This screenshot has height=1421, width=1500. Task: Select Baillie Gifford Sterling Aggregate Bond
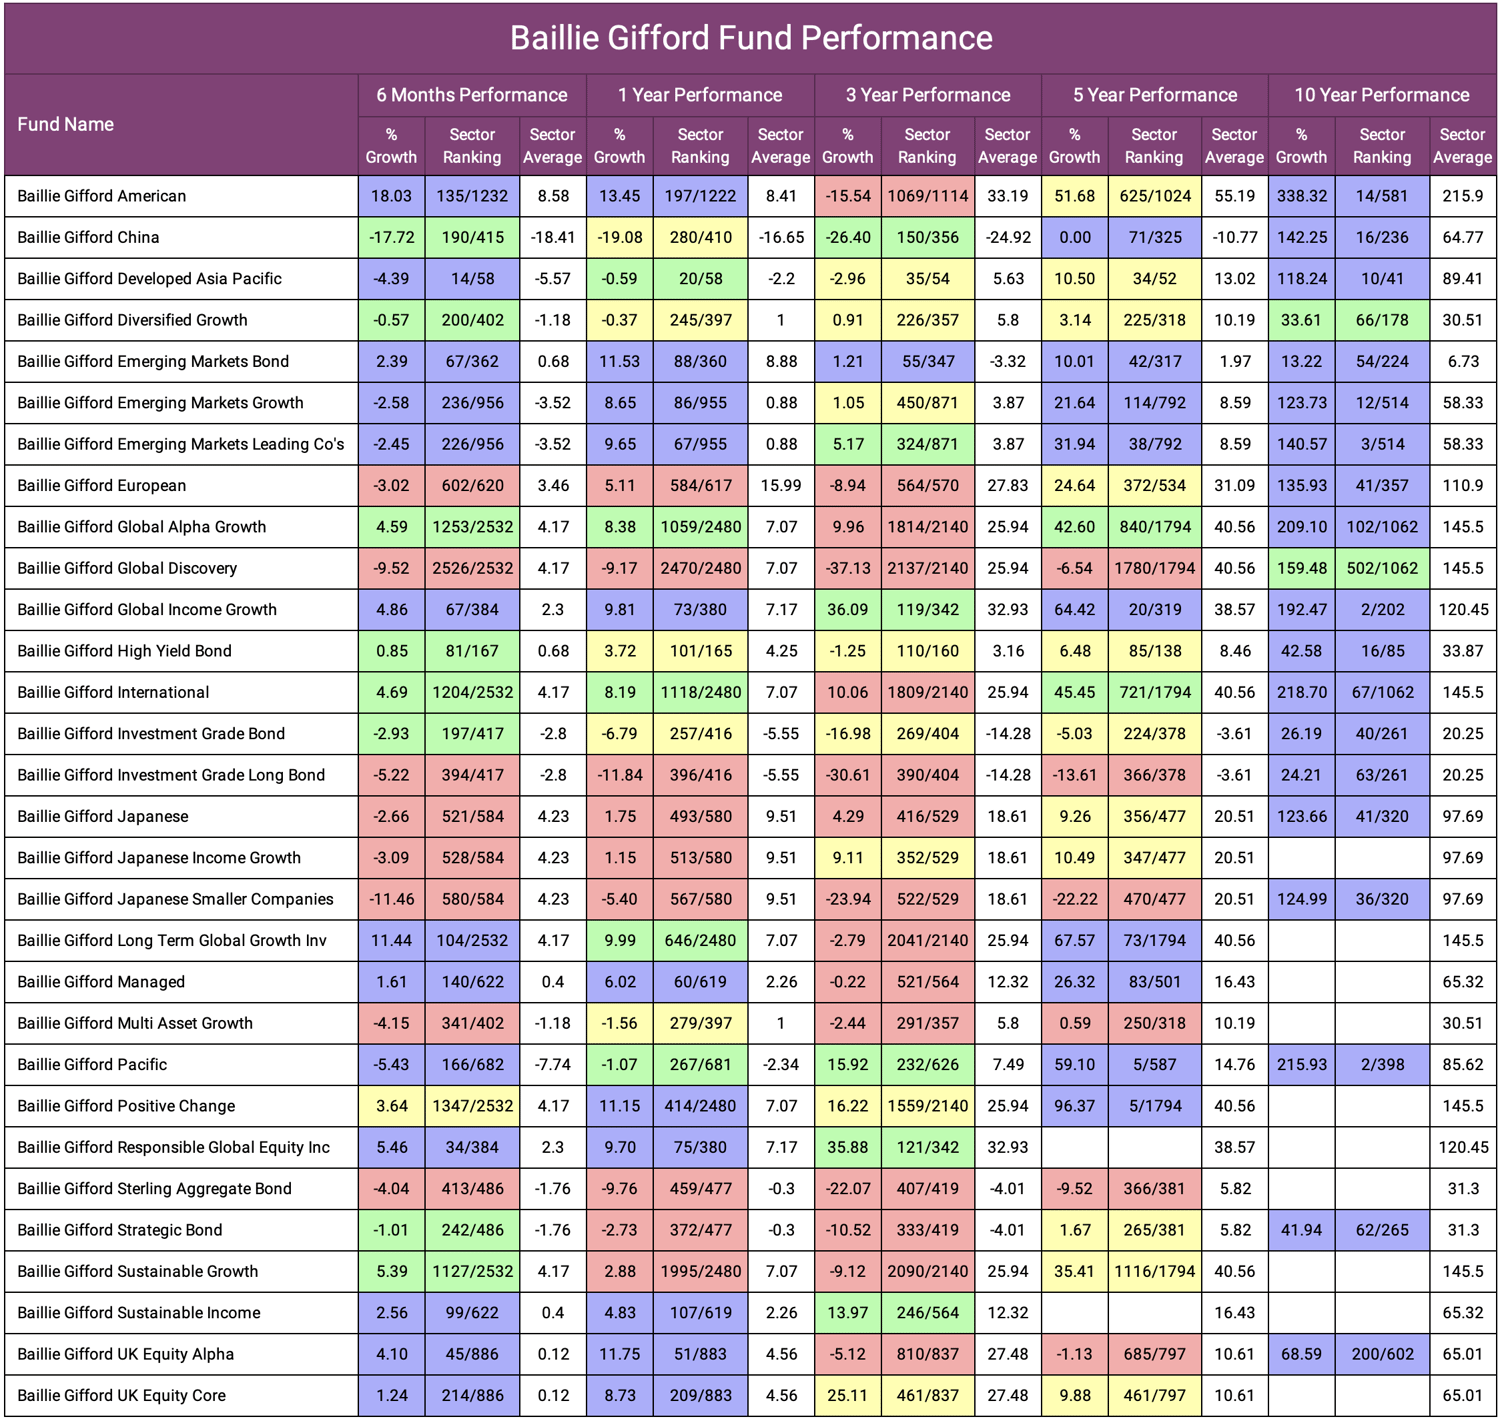(155, 1188)
